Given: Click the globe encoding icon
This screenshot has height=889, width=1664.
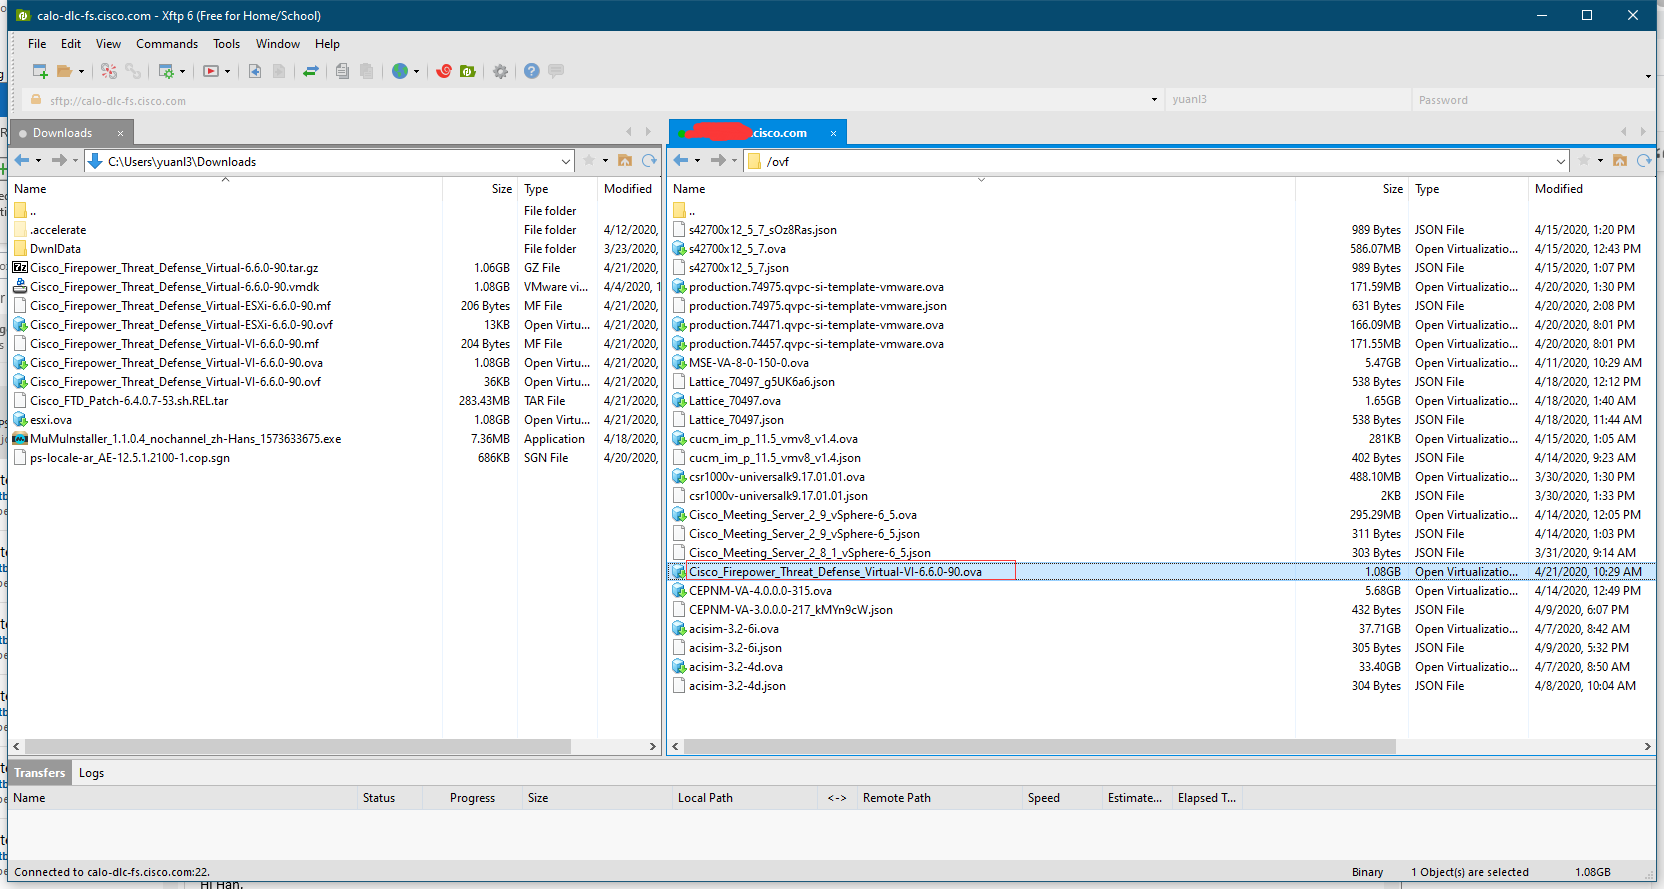Looking at the screenshot, I should pos(400,71).
